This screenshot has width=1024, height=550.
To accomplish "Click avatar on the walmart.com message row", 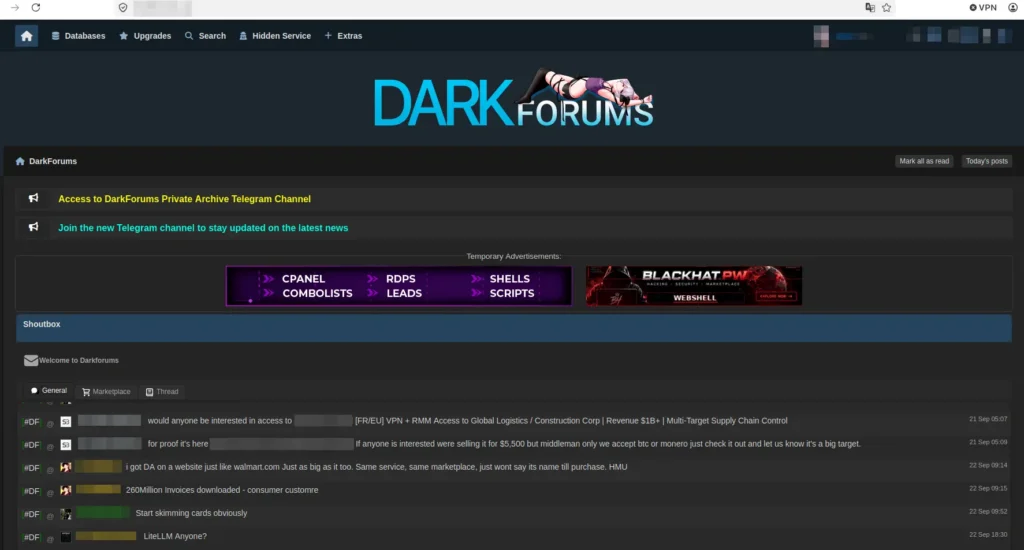I will (66, 467).
